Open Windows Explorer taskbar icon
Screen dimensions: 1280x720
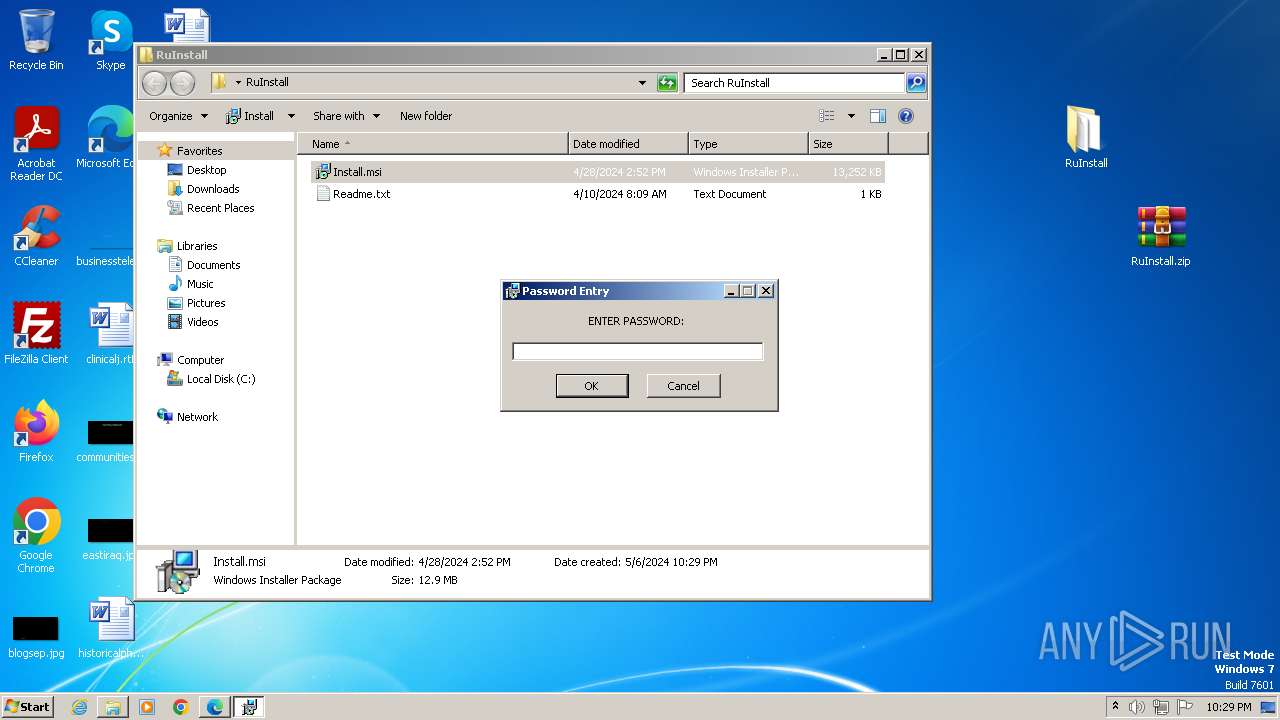click(113, 707)
